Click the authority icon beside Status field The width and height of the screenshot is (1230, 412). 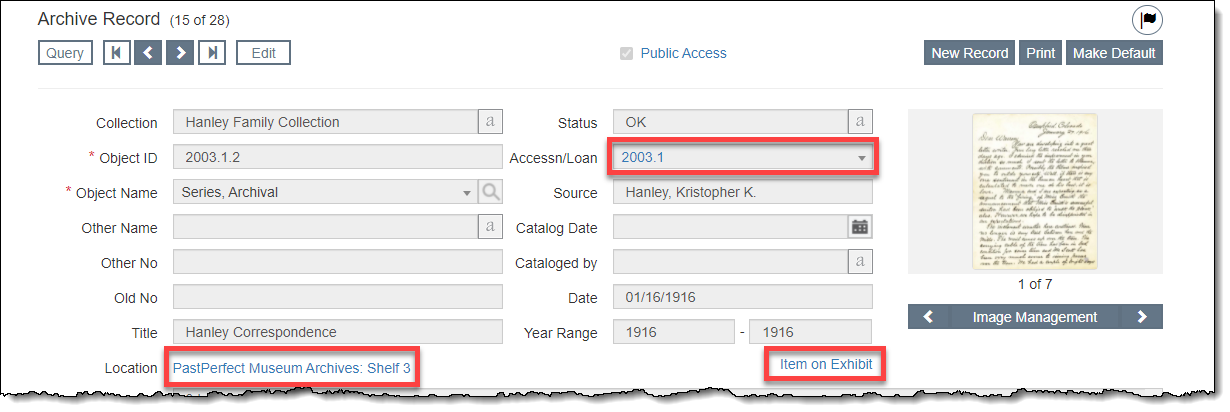[860, 122]
